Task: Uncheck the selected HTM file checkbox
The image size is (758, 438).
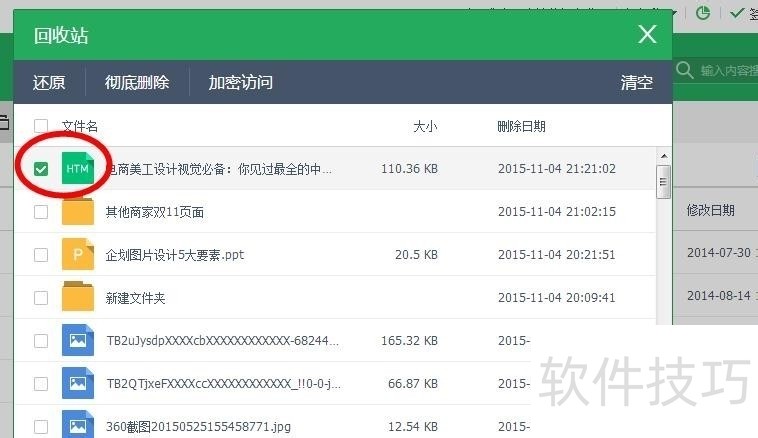Action: point(41,170)
